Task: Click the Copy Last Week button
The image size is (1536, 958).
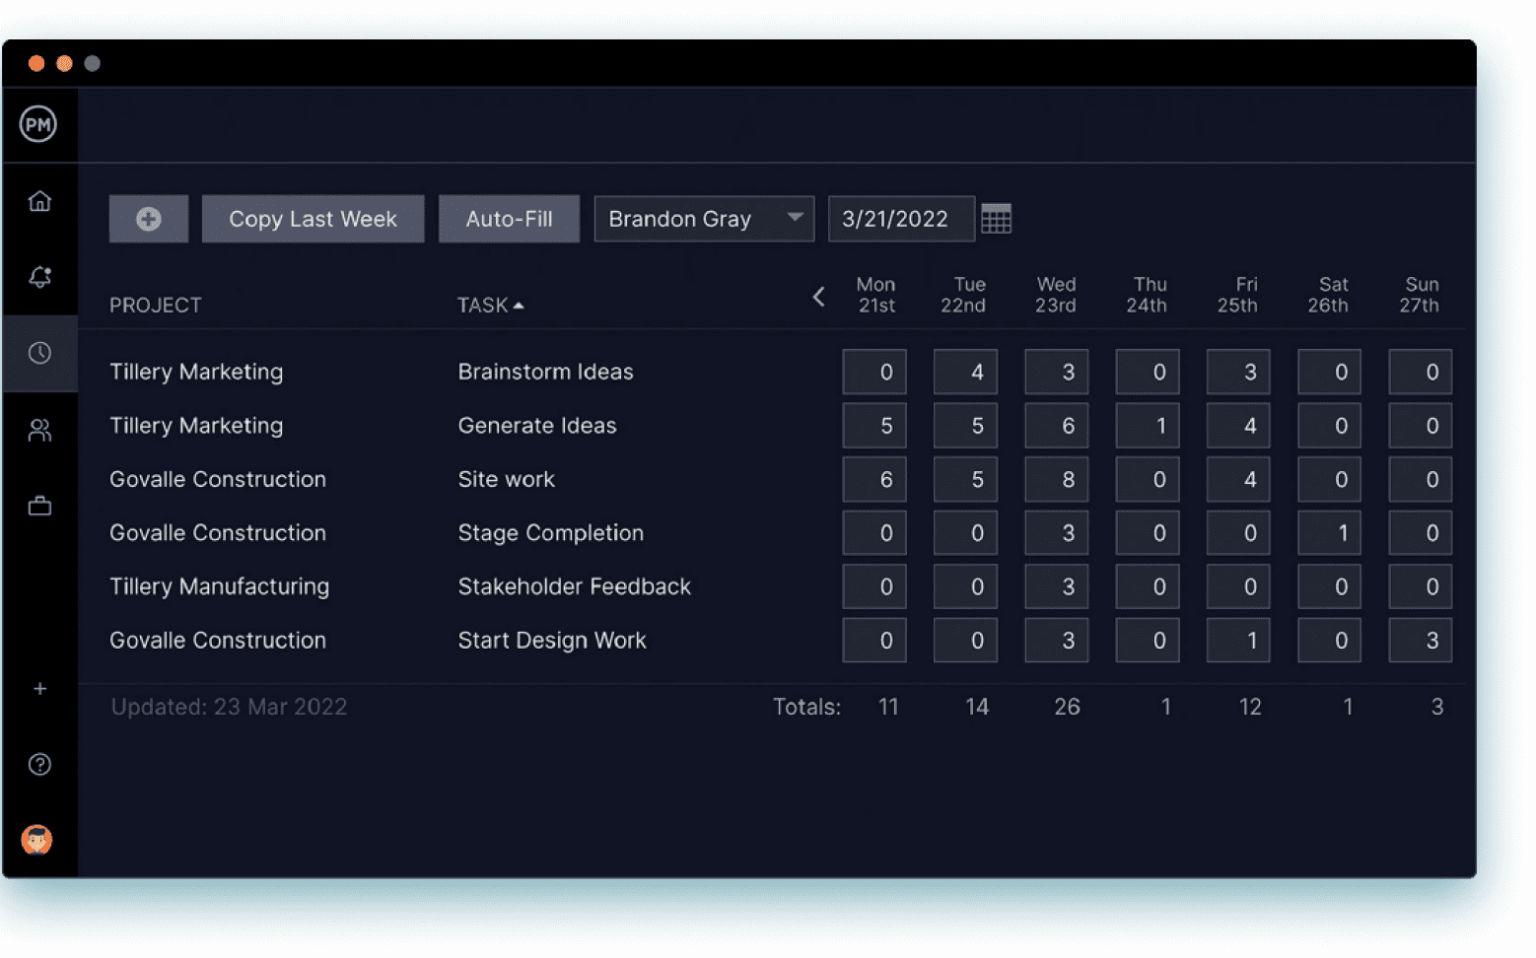Action: (313, 219)
